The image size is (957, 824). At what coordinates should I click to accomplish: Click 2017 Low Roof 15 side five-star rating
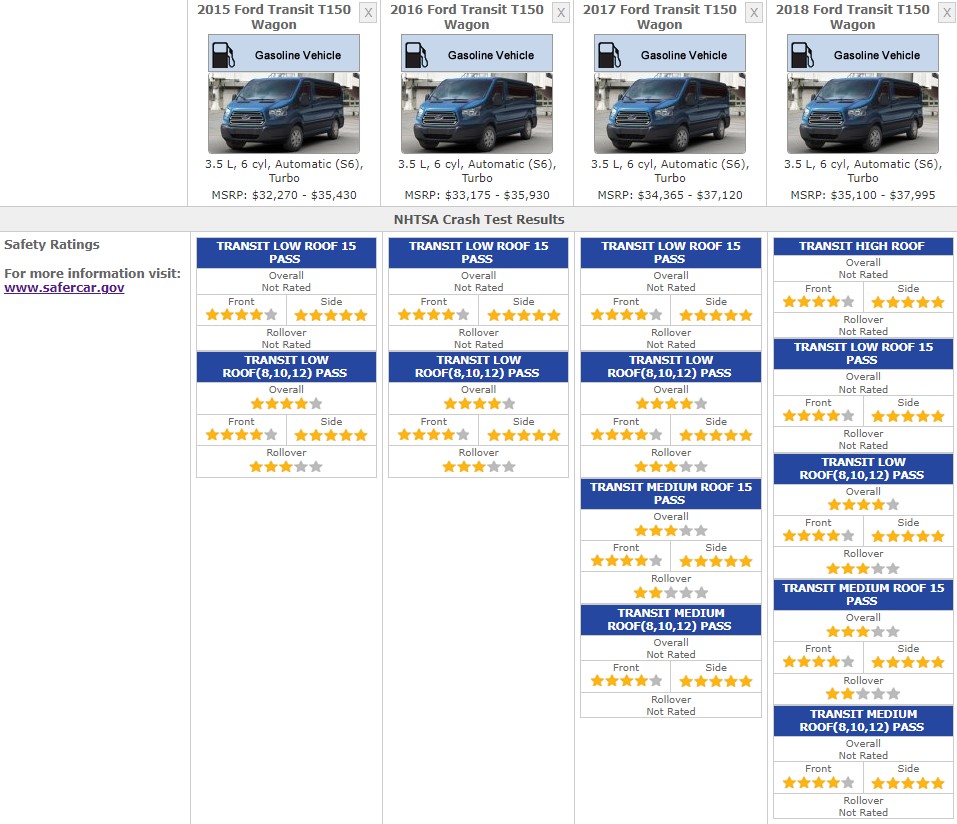[716, 316]
